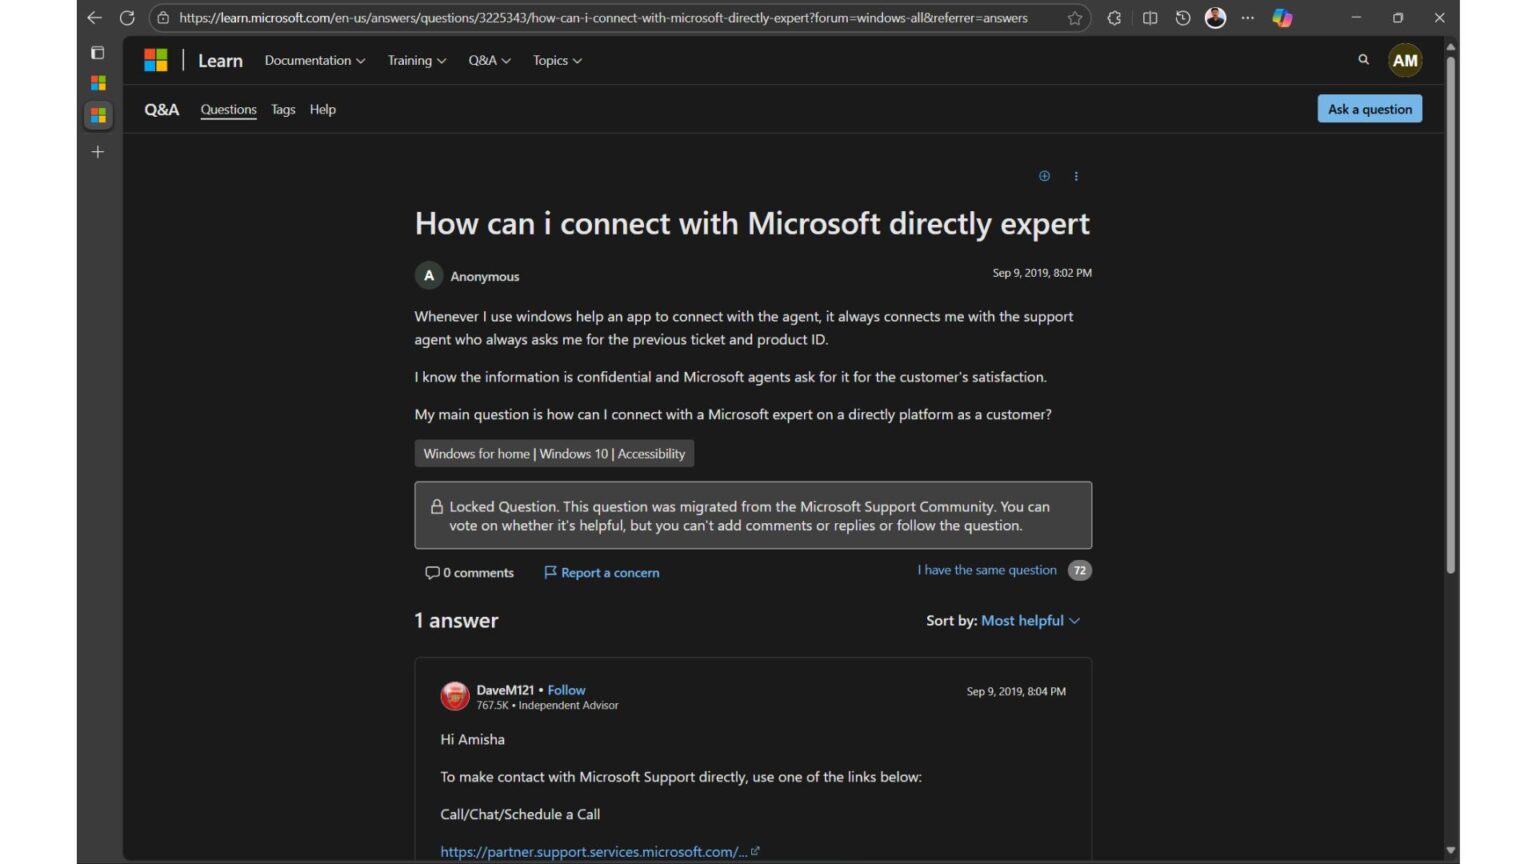Activate the split screen browser icon
The image size is (1536, 864).
tap(1149, 17)
